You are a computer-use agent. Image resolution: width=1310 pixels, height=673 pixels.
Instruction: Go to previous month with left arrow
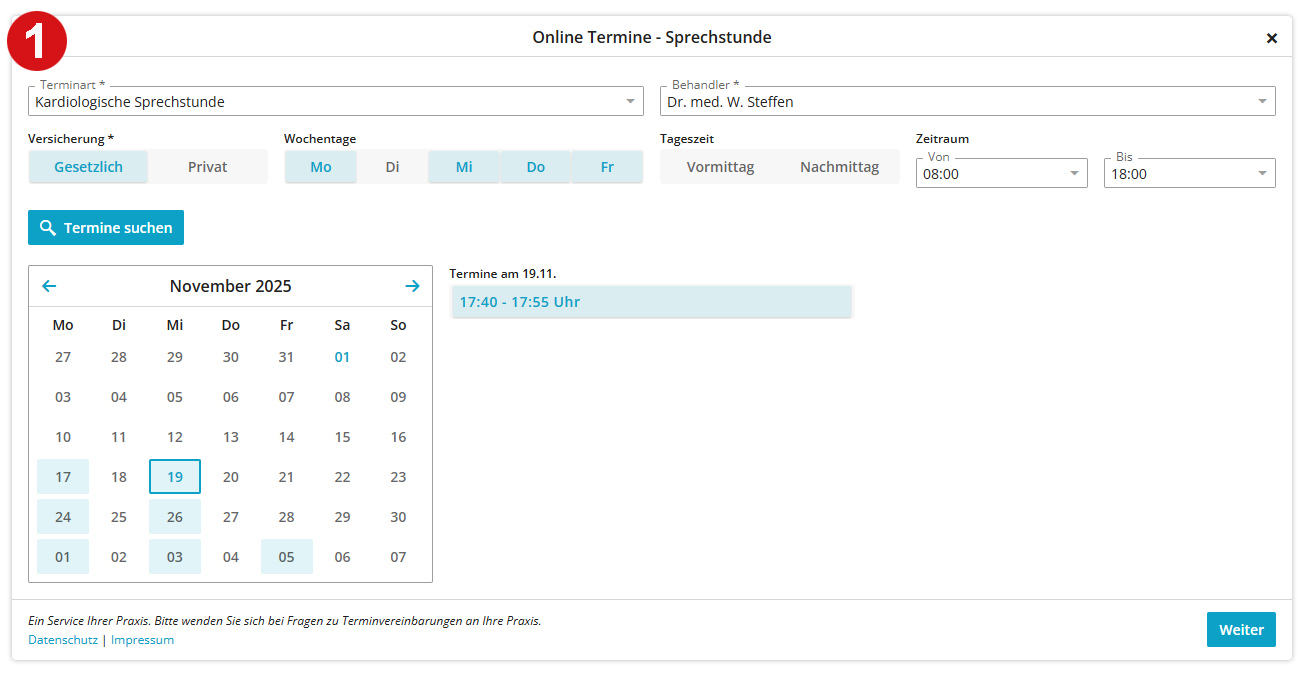(x=49, y=286)
